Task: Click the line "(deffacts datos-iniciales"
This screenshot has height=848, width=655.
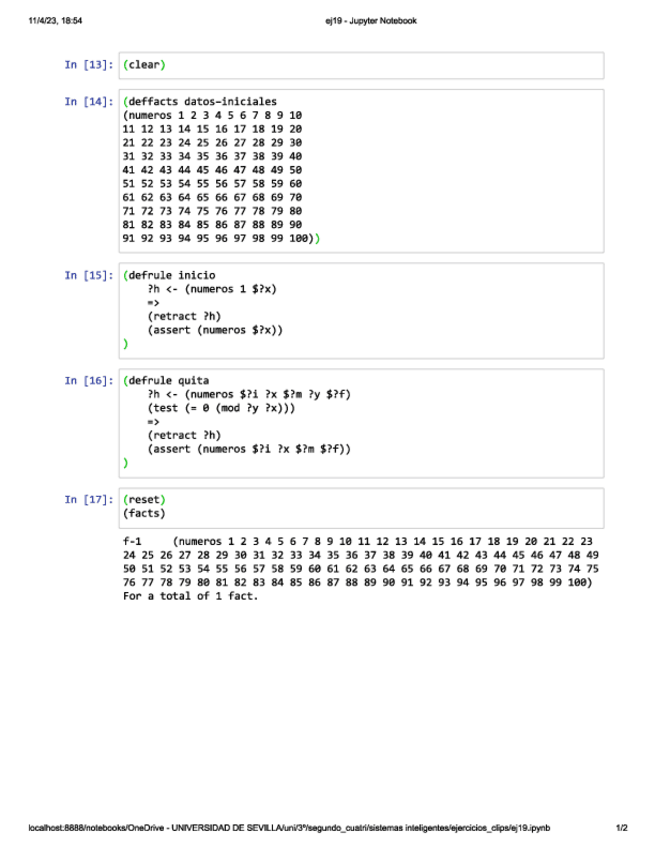Action: tap(200, 102)
